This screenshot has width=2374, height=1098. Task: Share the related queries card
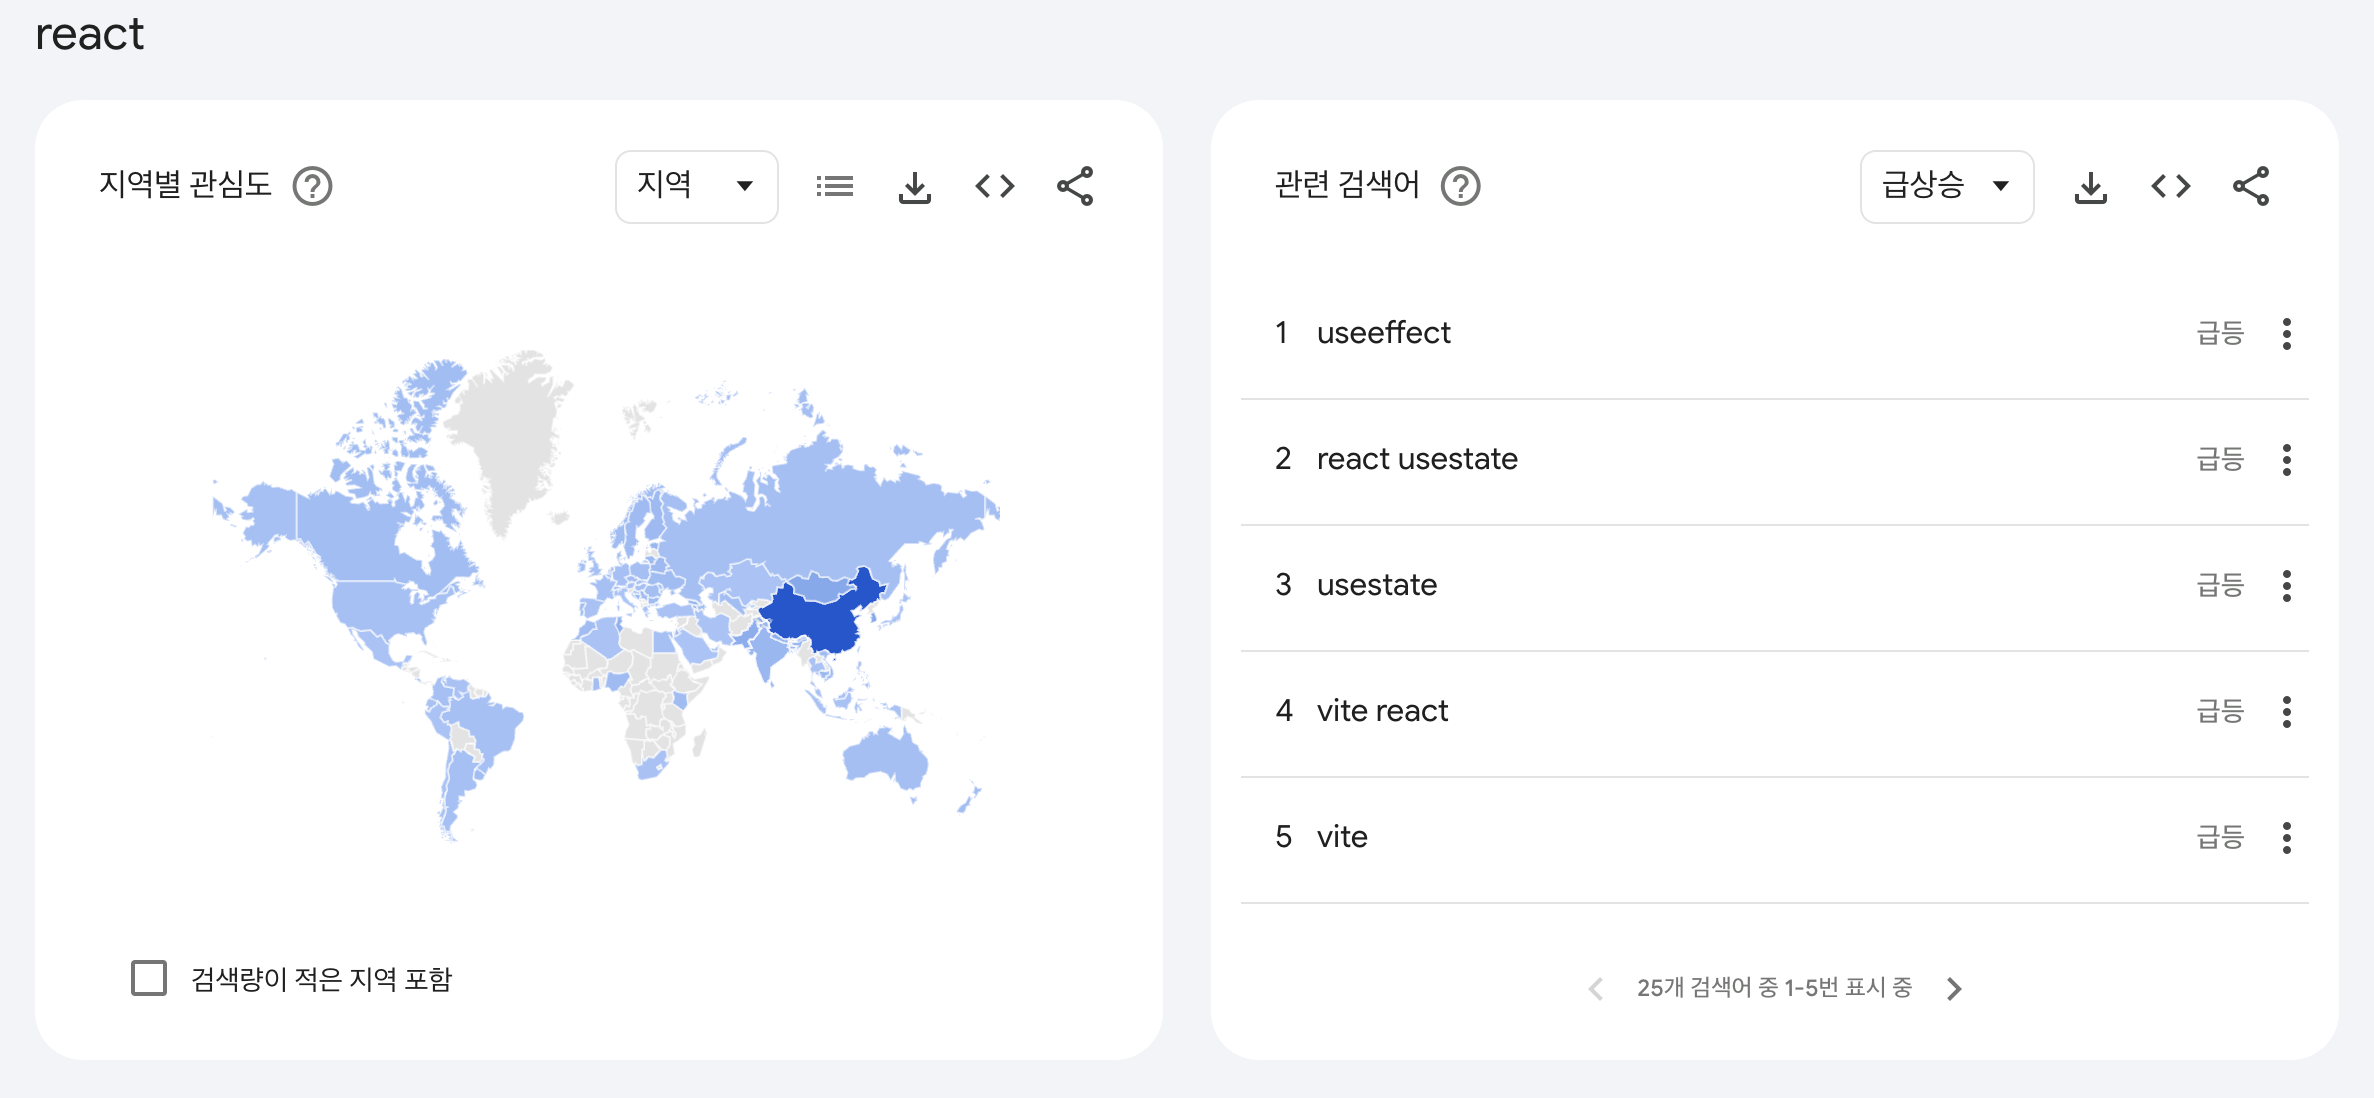pos(2251,186)
